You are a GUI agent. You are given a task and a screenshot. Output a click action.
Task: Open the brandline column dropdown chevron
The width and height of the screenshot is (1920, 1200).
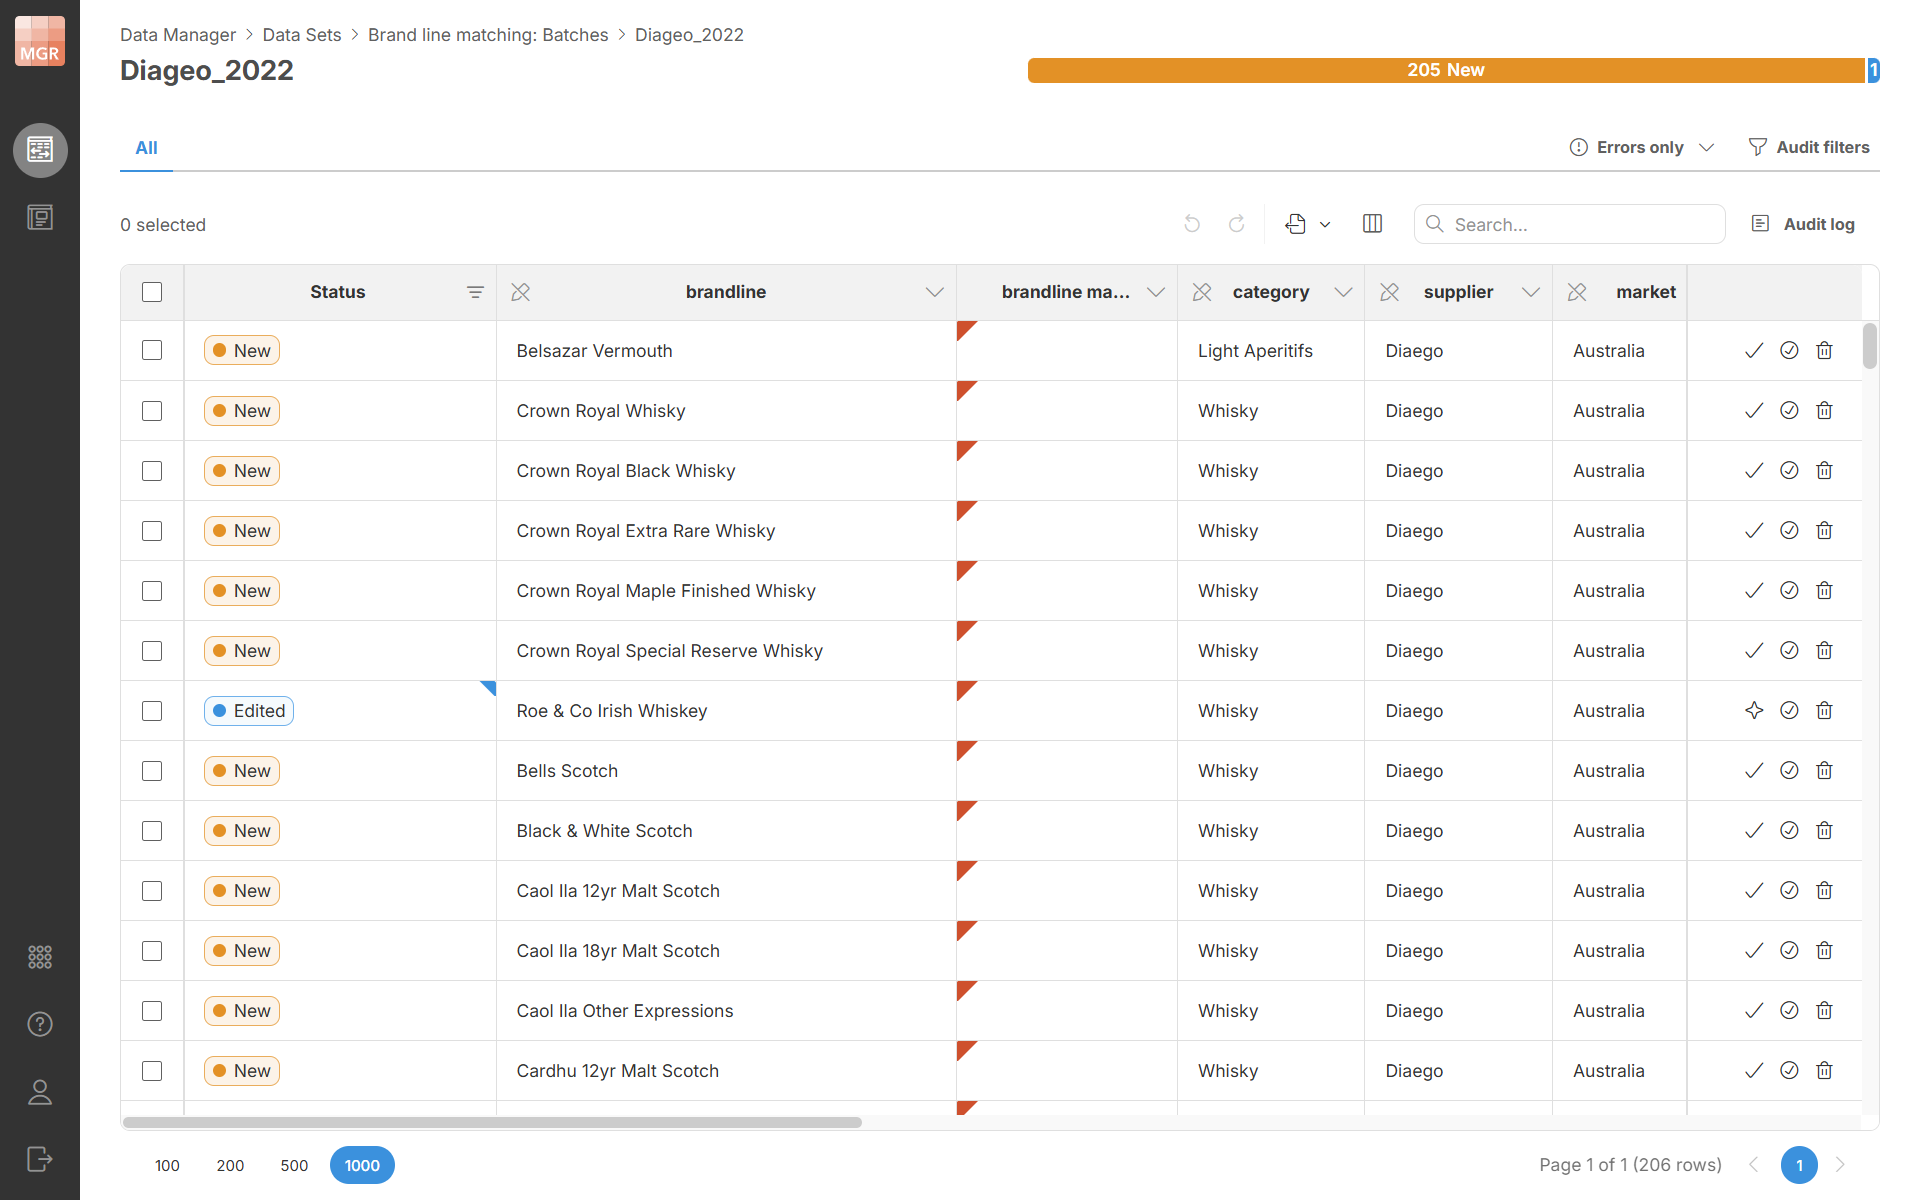(934, 292)
